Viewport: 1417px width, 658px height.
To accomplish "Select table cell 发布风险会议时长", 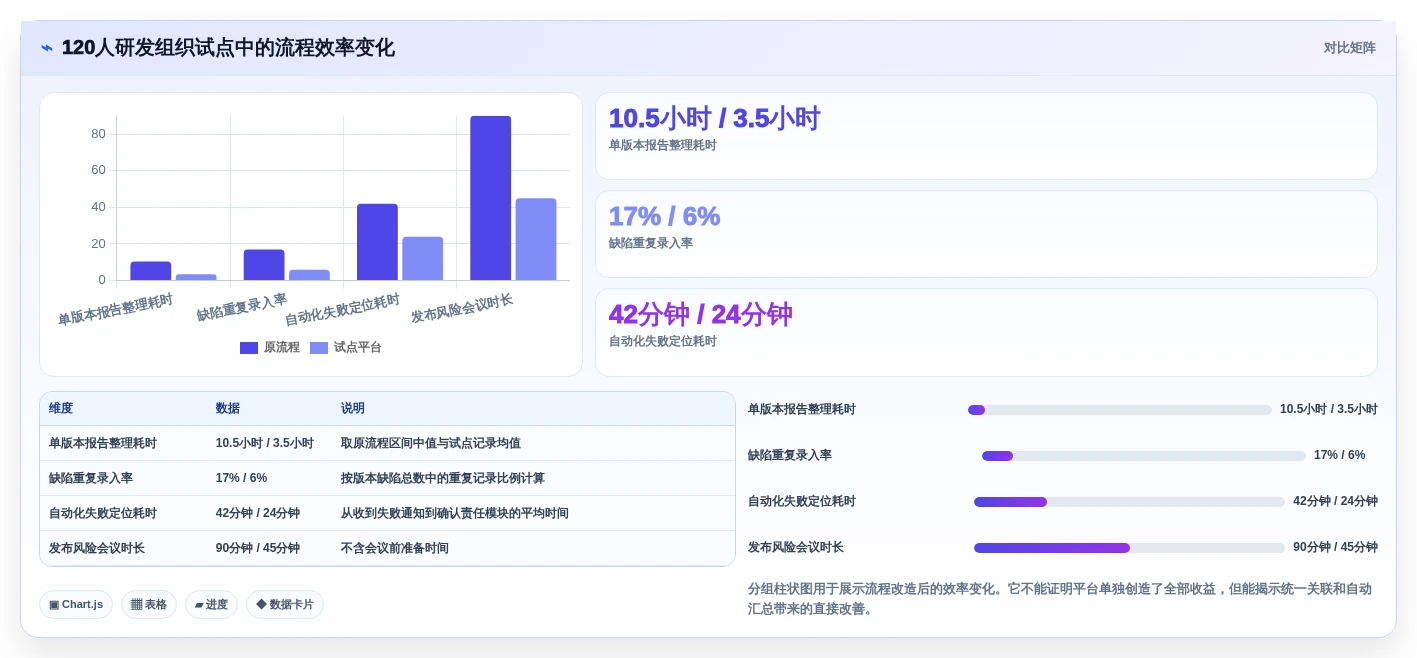I will click(97, 548).
